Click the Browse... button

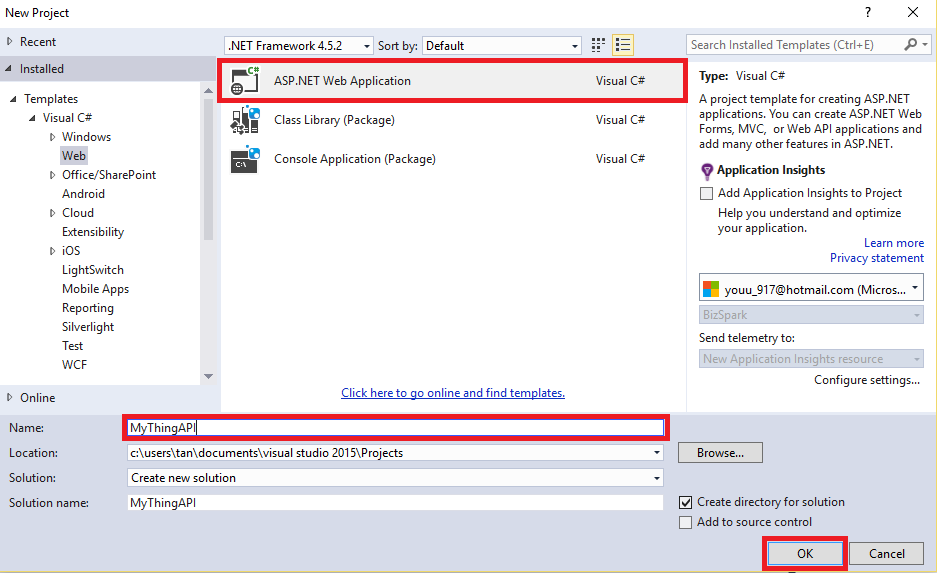(720, 453)
